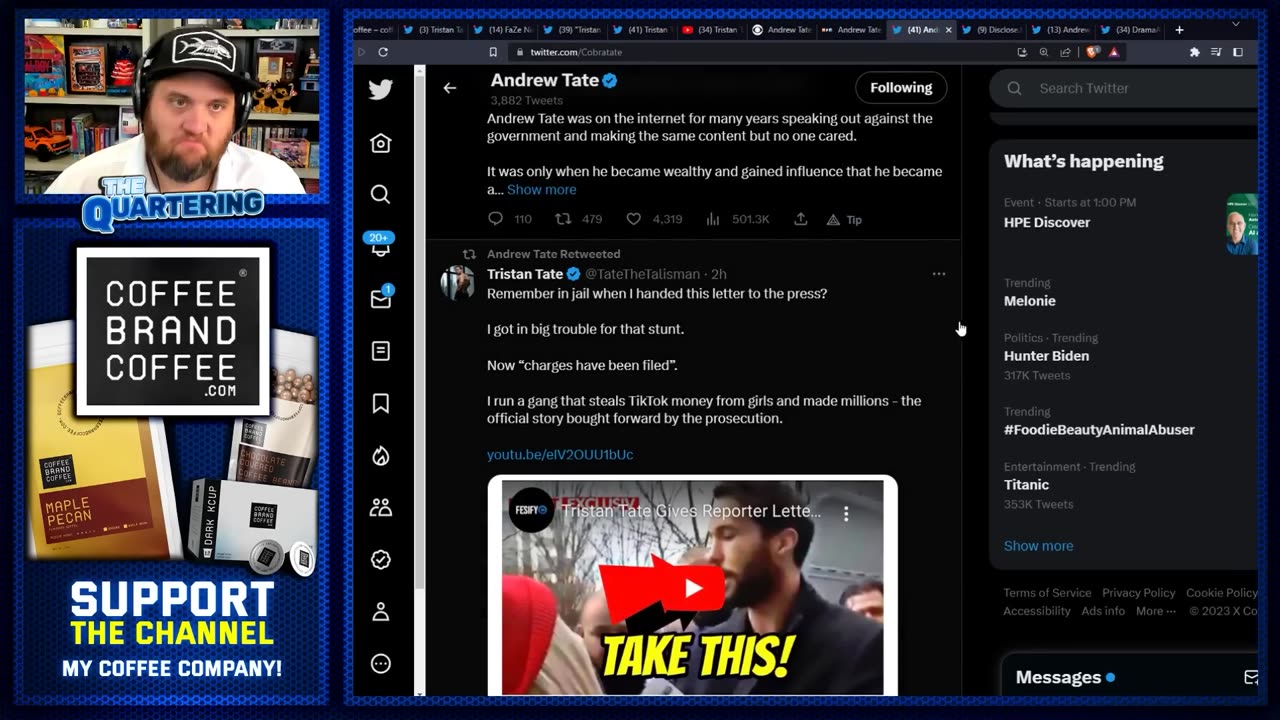Open Communities in the sidebar
This screenshot has height=720, width=1280.
[x=380, y=508]
